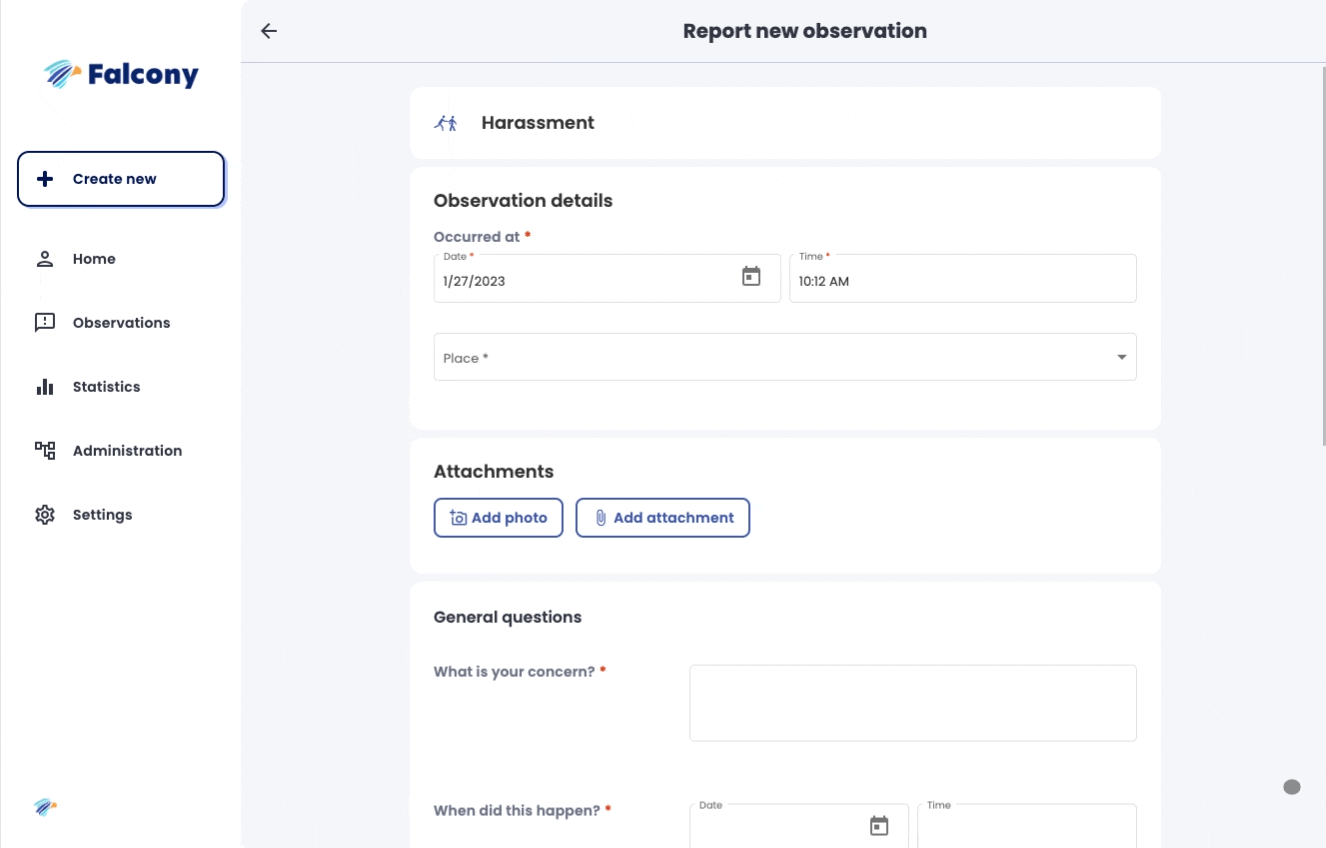Click the Date field under When did this happen
Screen dimensions: 1326x848
799,826
